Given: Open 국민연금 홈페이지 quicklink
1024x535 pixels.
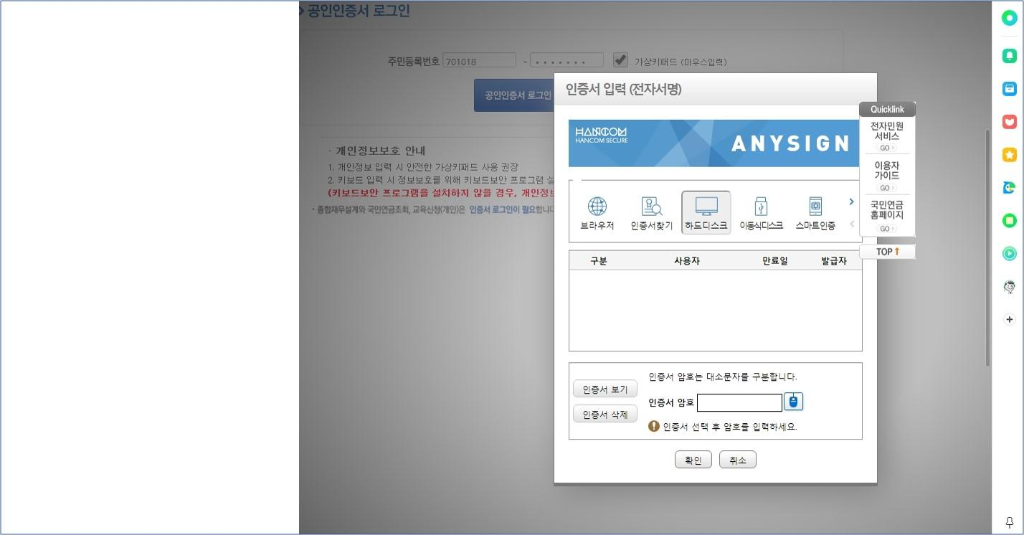Looking at the screenshot, I should tap(887, 215).
